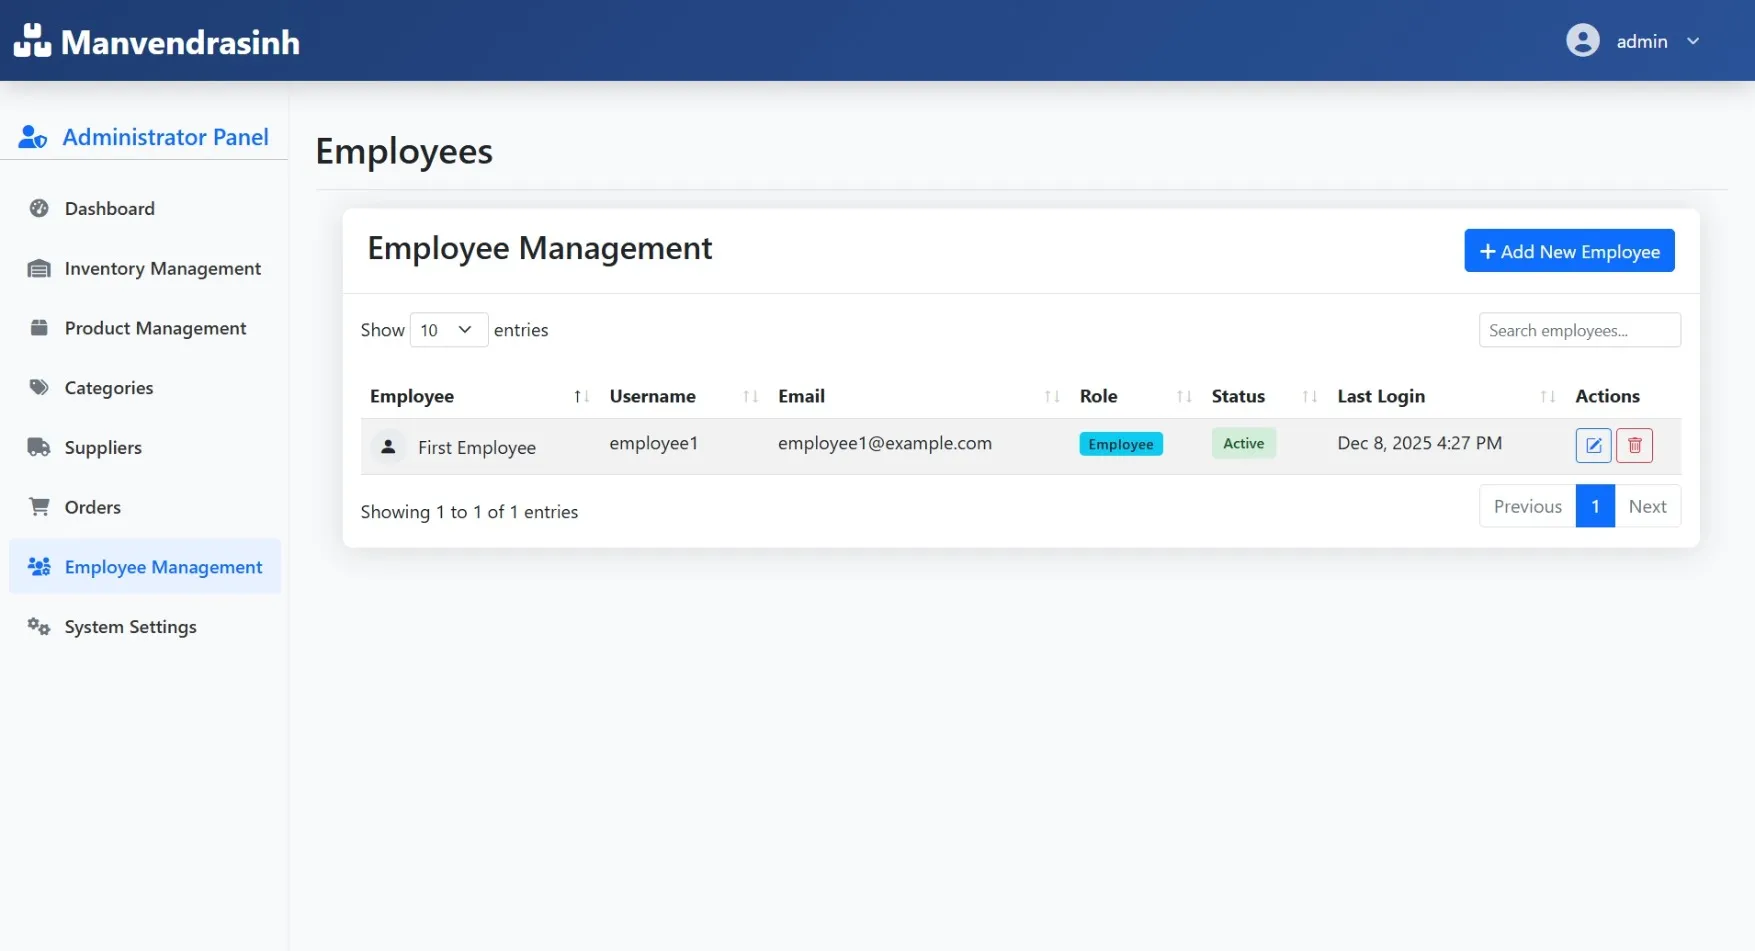Go to the Next page of entries
Screen dimensions: 1755x951
coord(1648,506)
